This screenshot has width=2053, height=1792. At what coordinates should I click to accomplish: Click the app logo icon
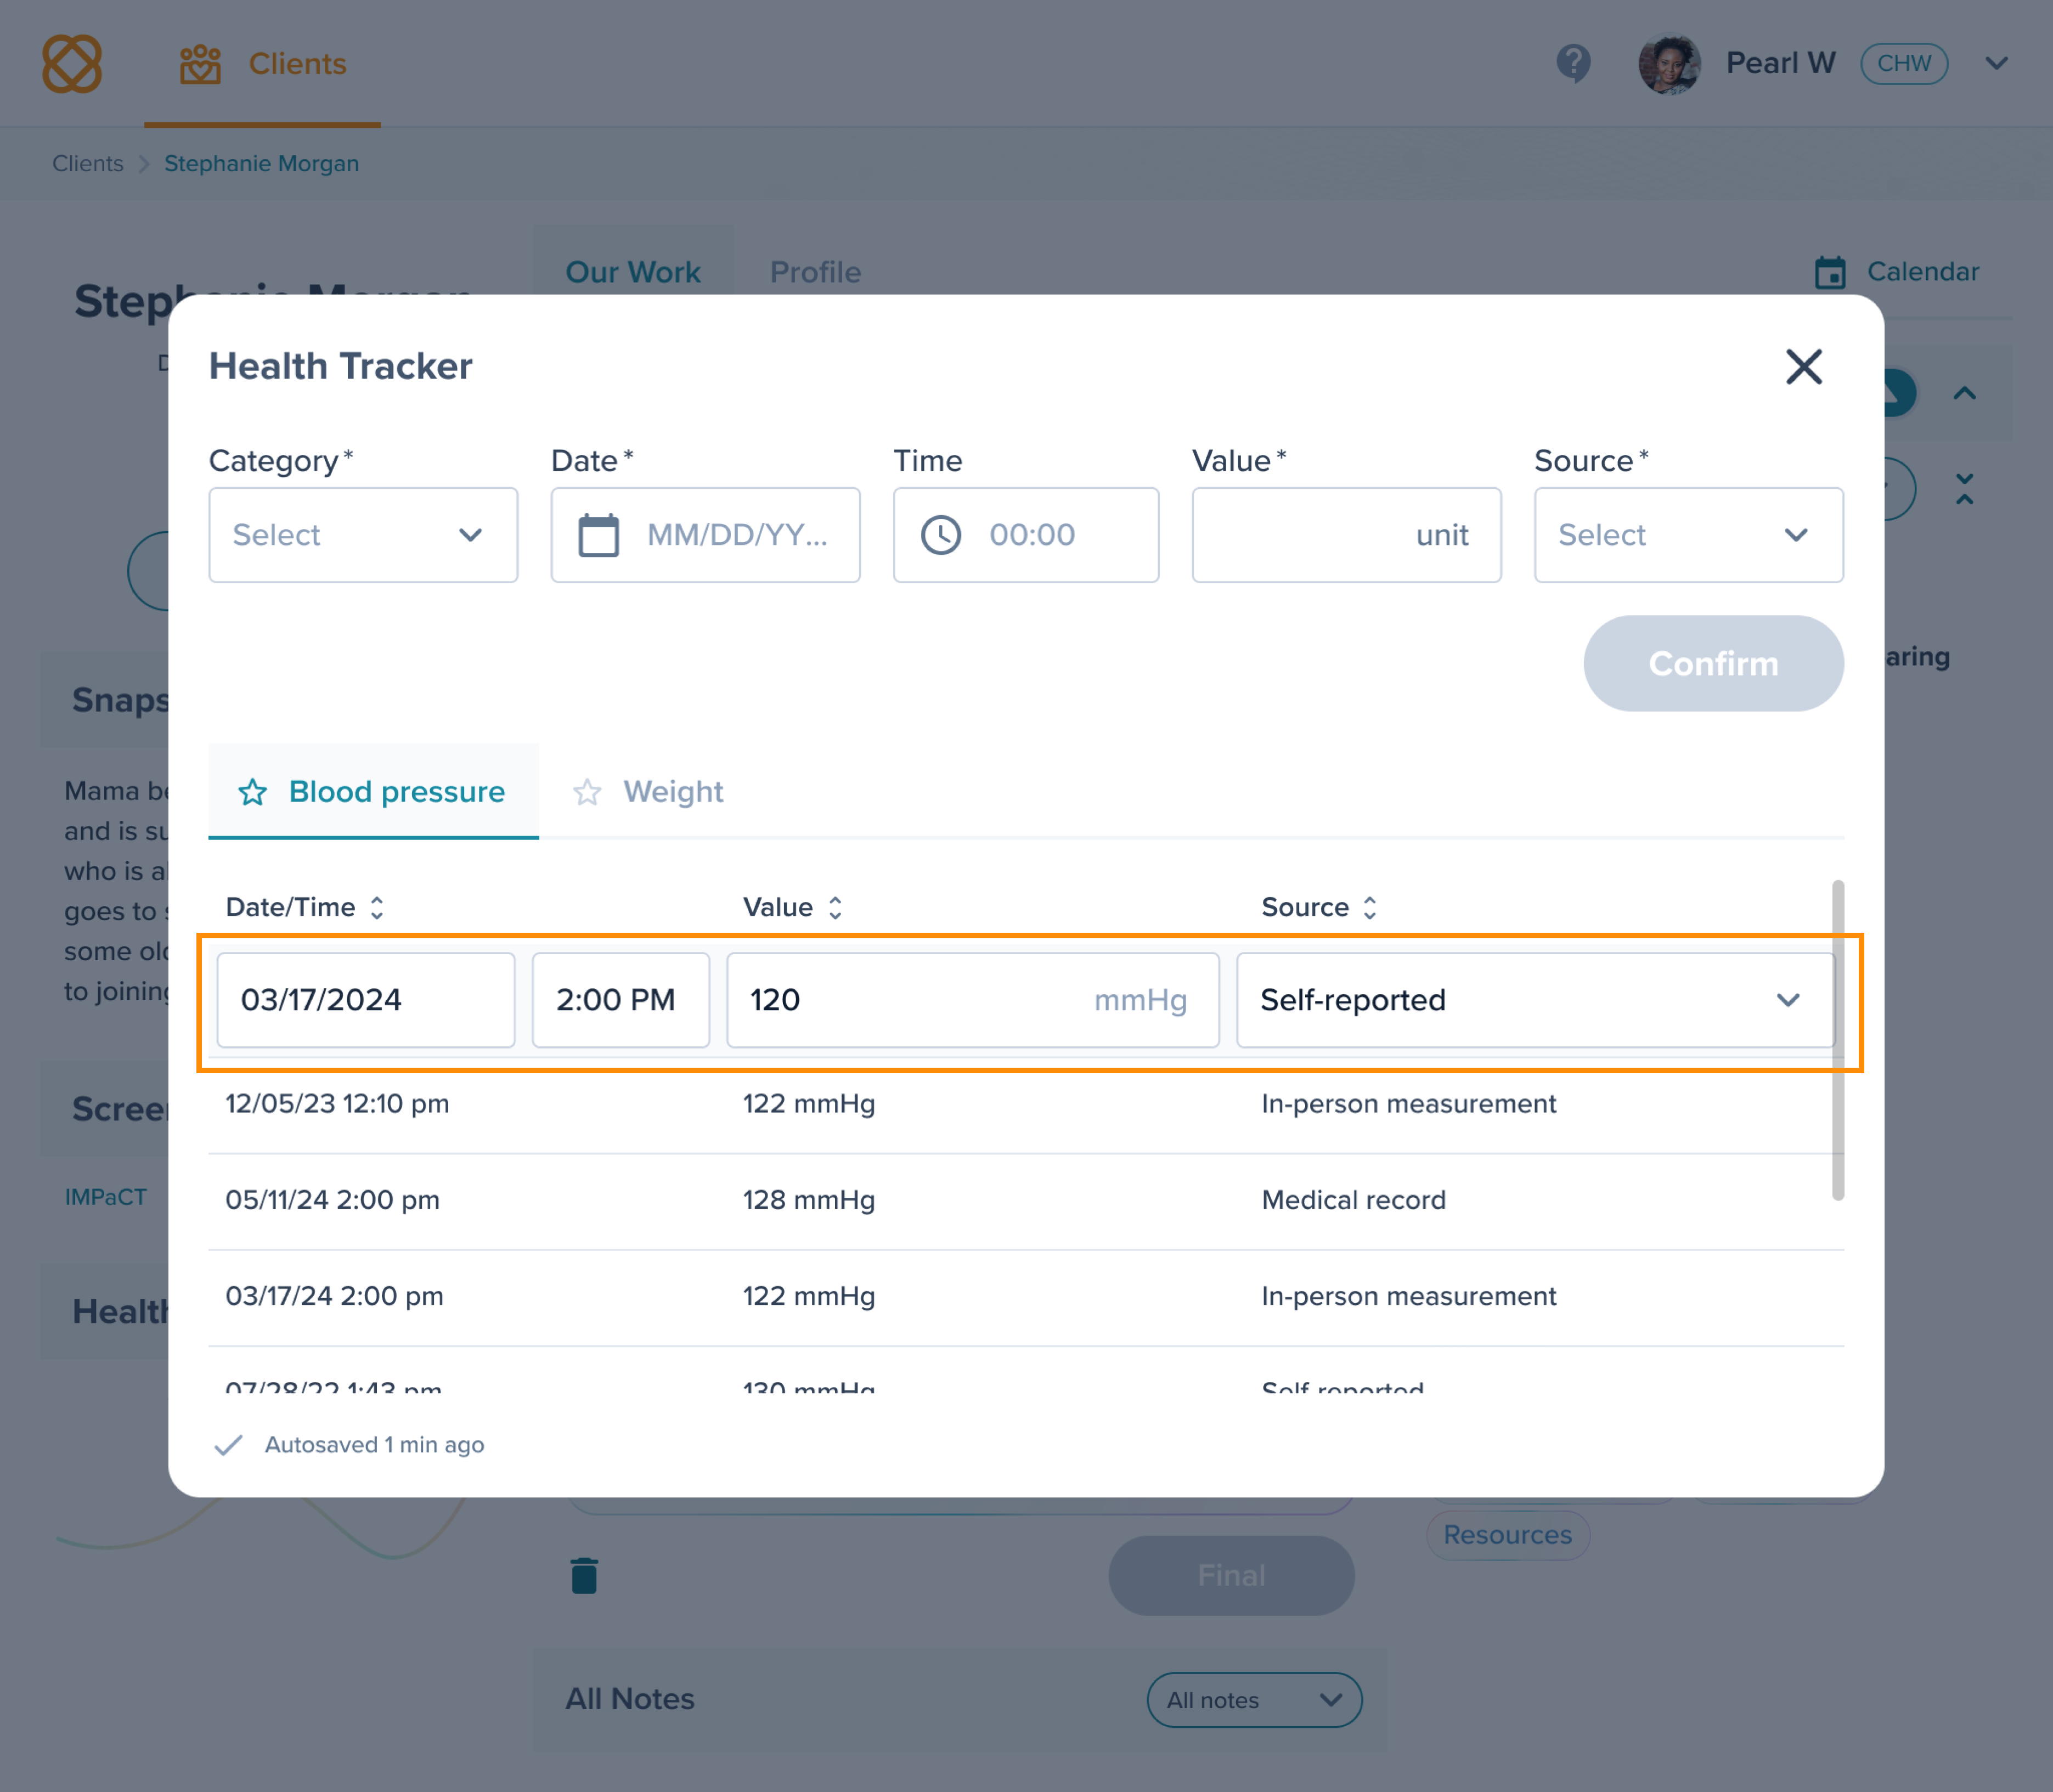click(72, 64)
